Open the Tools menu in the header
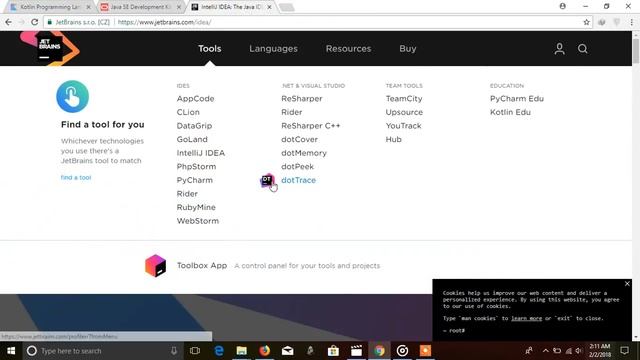 click(x=210, y=49)
